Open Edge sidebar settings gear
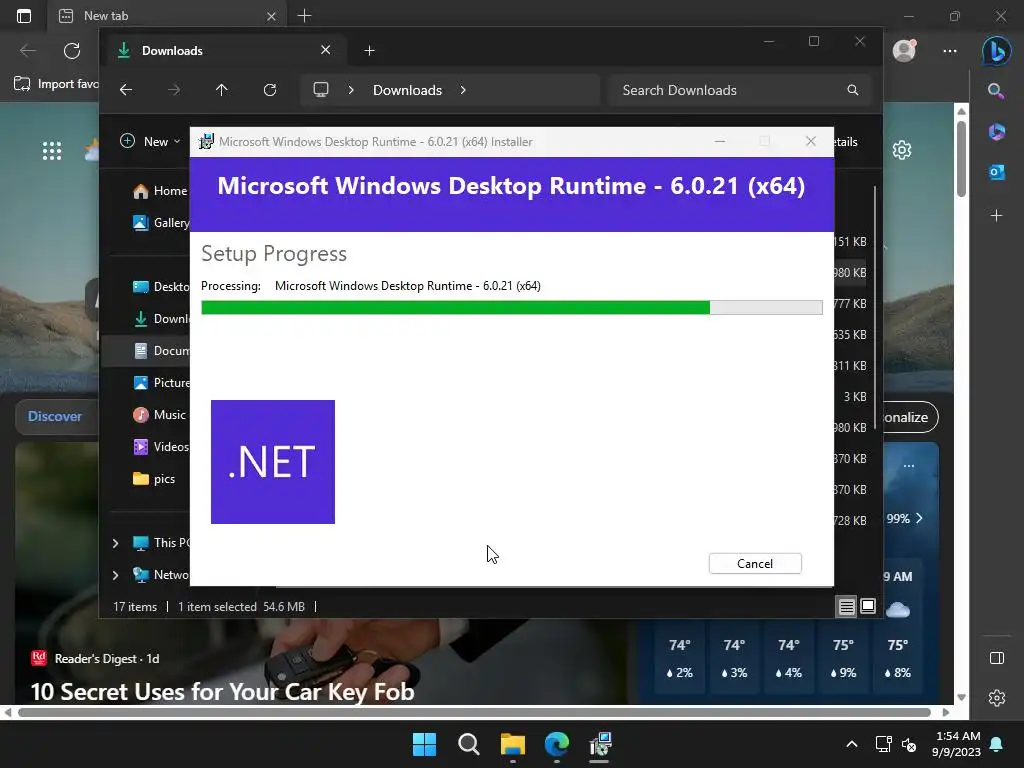 pos(997,698)
